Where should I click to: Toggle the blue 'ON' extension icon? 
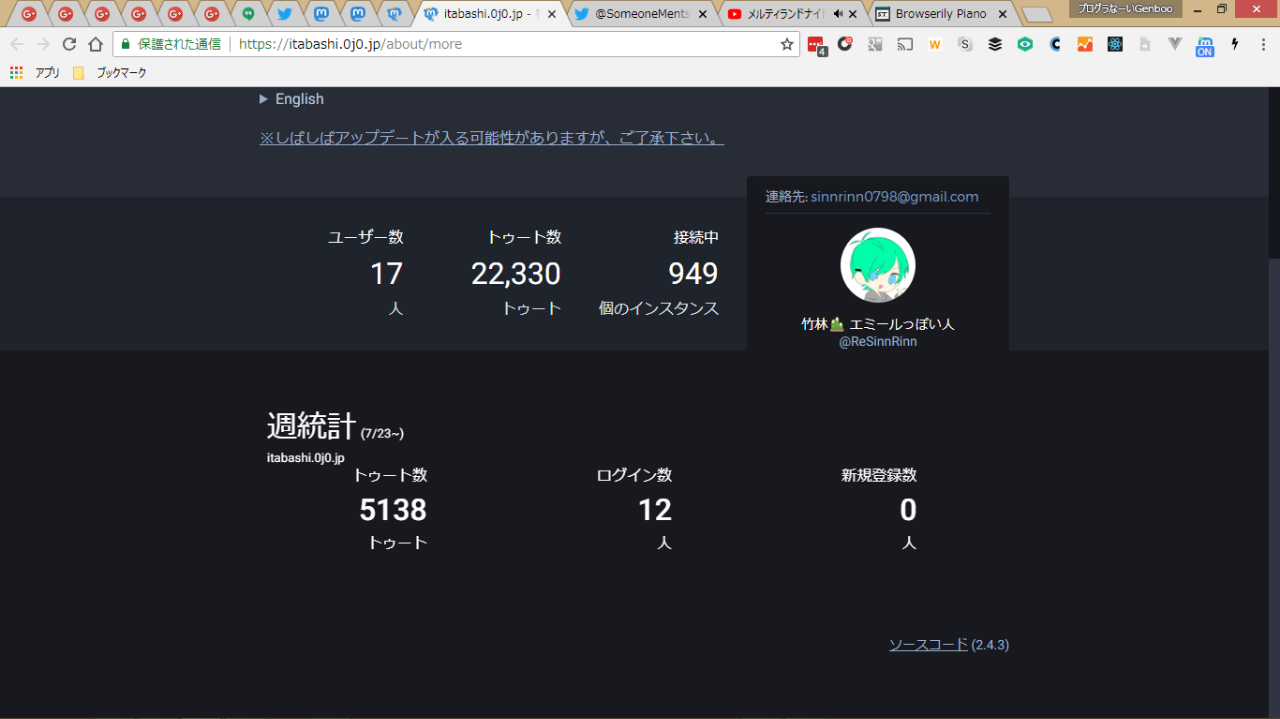[x=1205, y=45]
